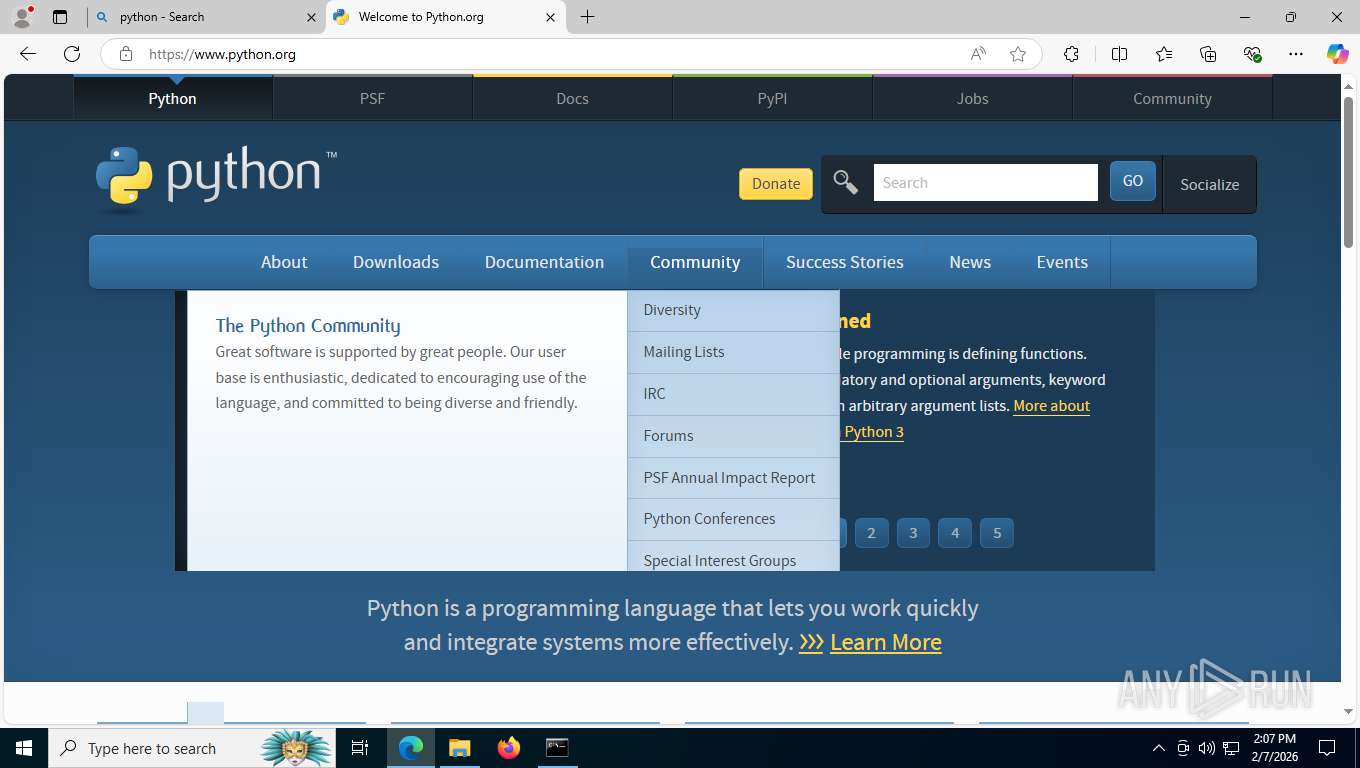Viewport: 1360px width, 768px height.
Task: Click the Python logo
Action: point(216,179)
